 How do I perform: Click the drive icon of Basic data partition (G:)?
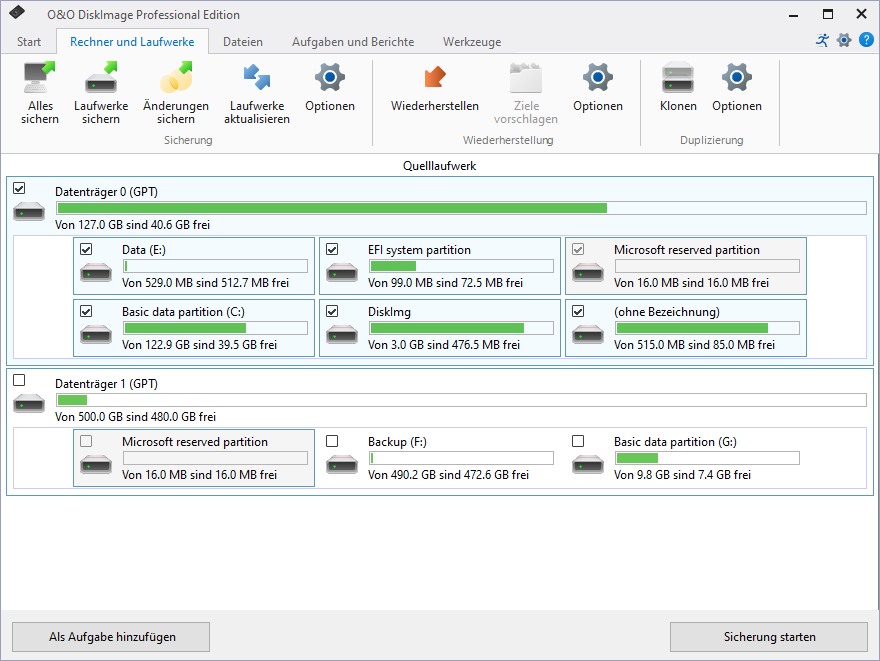(x=588, y=465)
